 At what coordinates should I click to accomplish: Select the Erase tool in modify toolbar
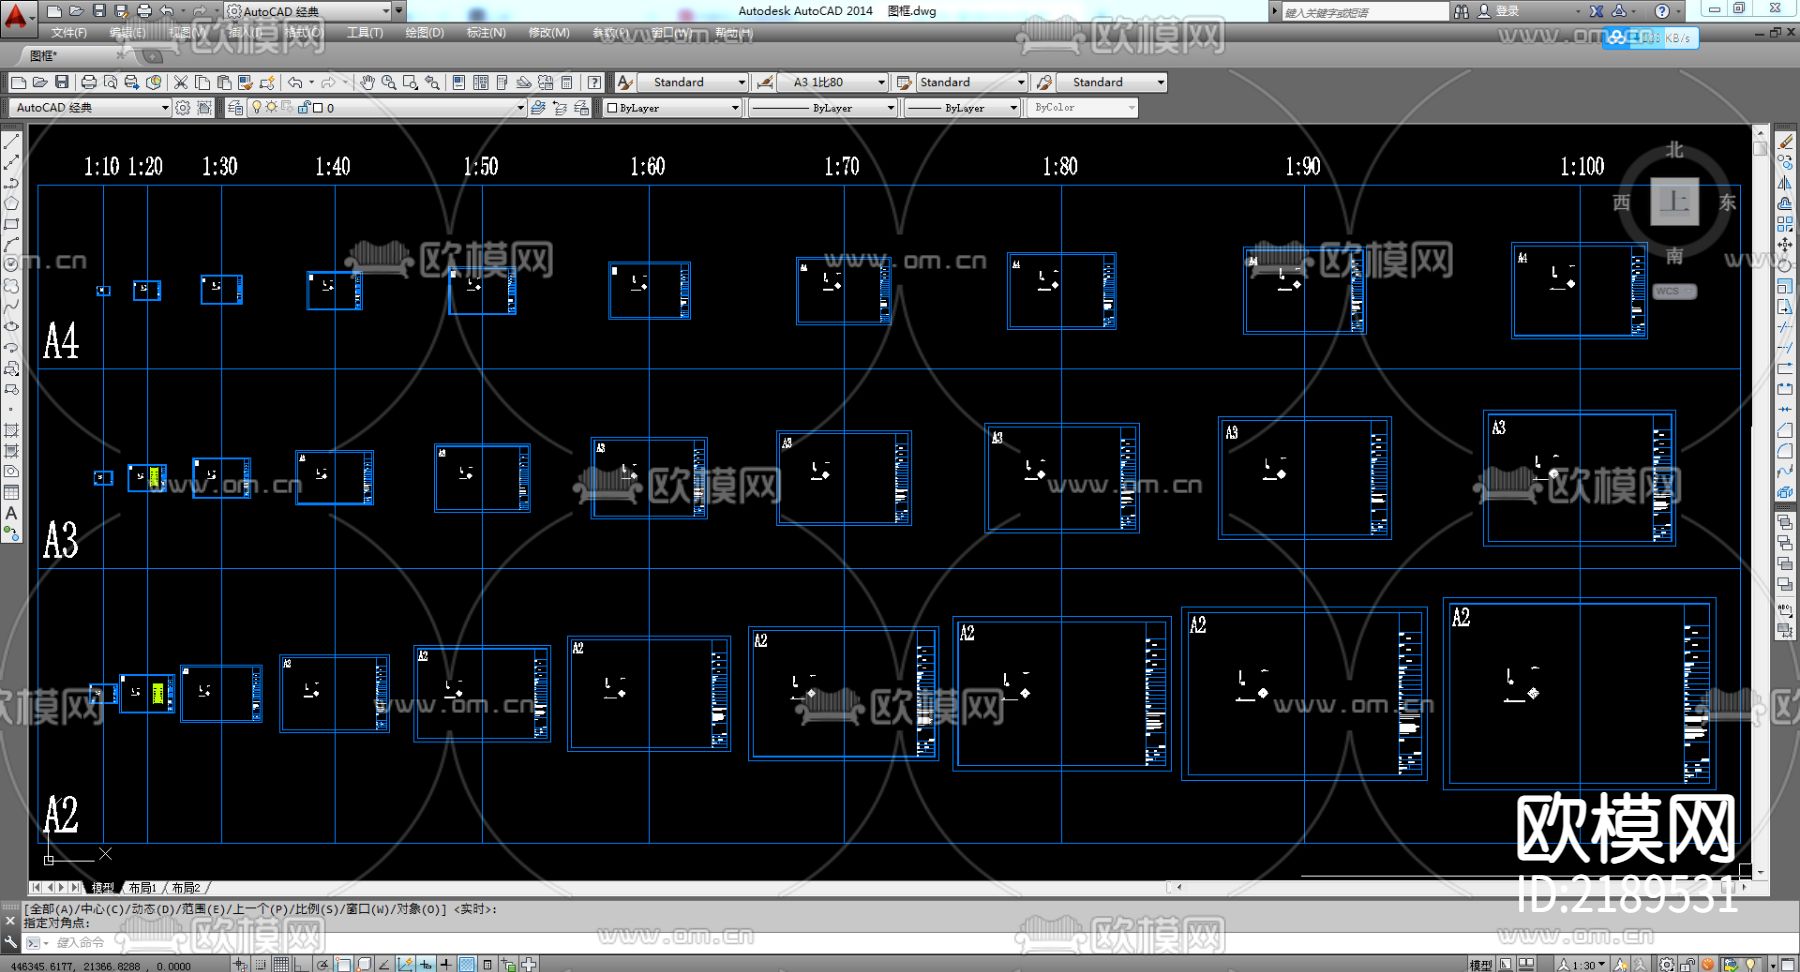[x=1785, y=142]
